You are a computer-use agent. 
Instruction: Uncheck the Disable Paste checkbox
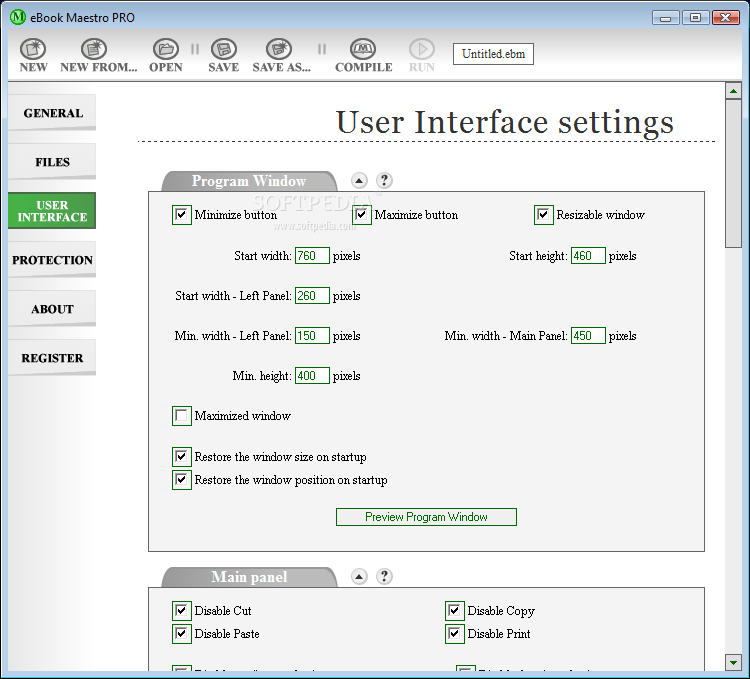pos(182,634)
